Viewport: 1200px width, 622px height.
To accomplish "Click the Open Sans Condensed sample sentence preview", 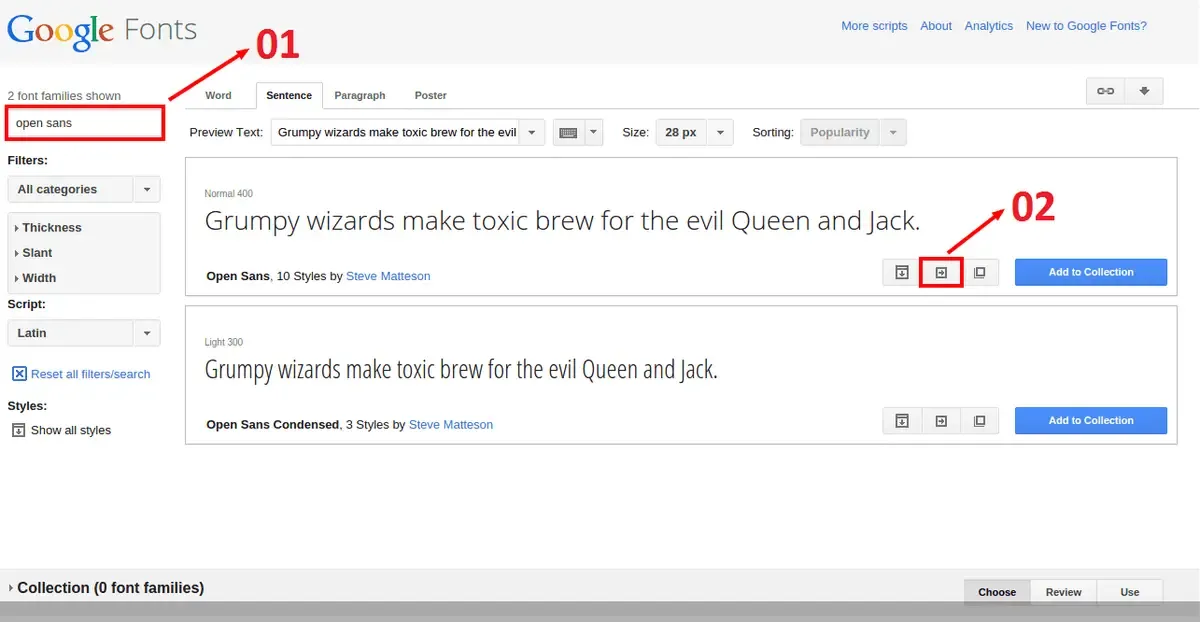I will coord(461,370).
